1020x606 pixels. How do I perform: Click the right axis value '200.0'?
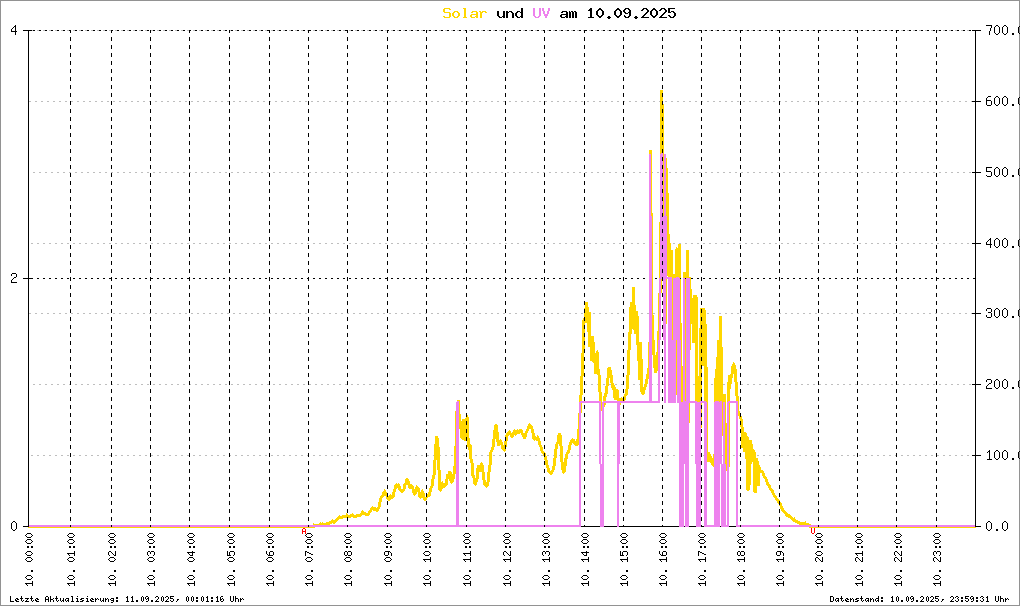(1000, 384)
